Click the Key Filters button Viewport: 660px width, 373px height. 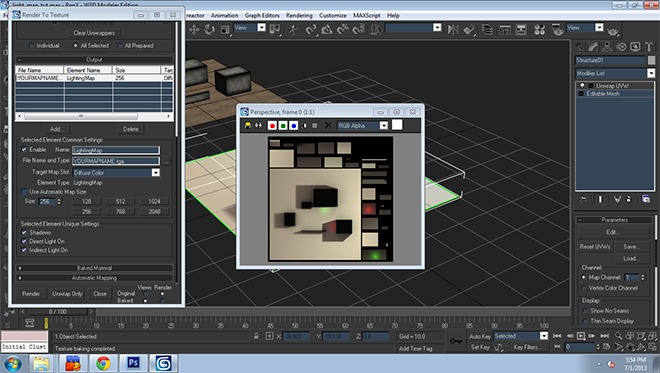point(526,347)
